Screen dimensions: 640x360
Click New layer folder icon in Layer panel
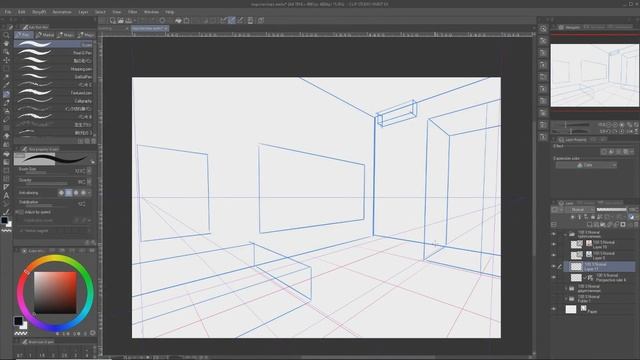click(x=603, y=225)
